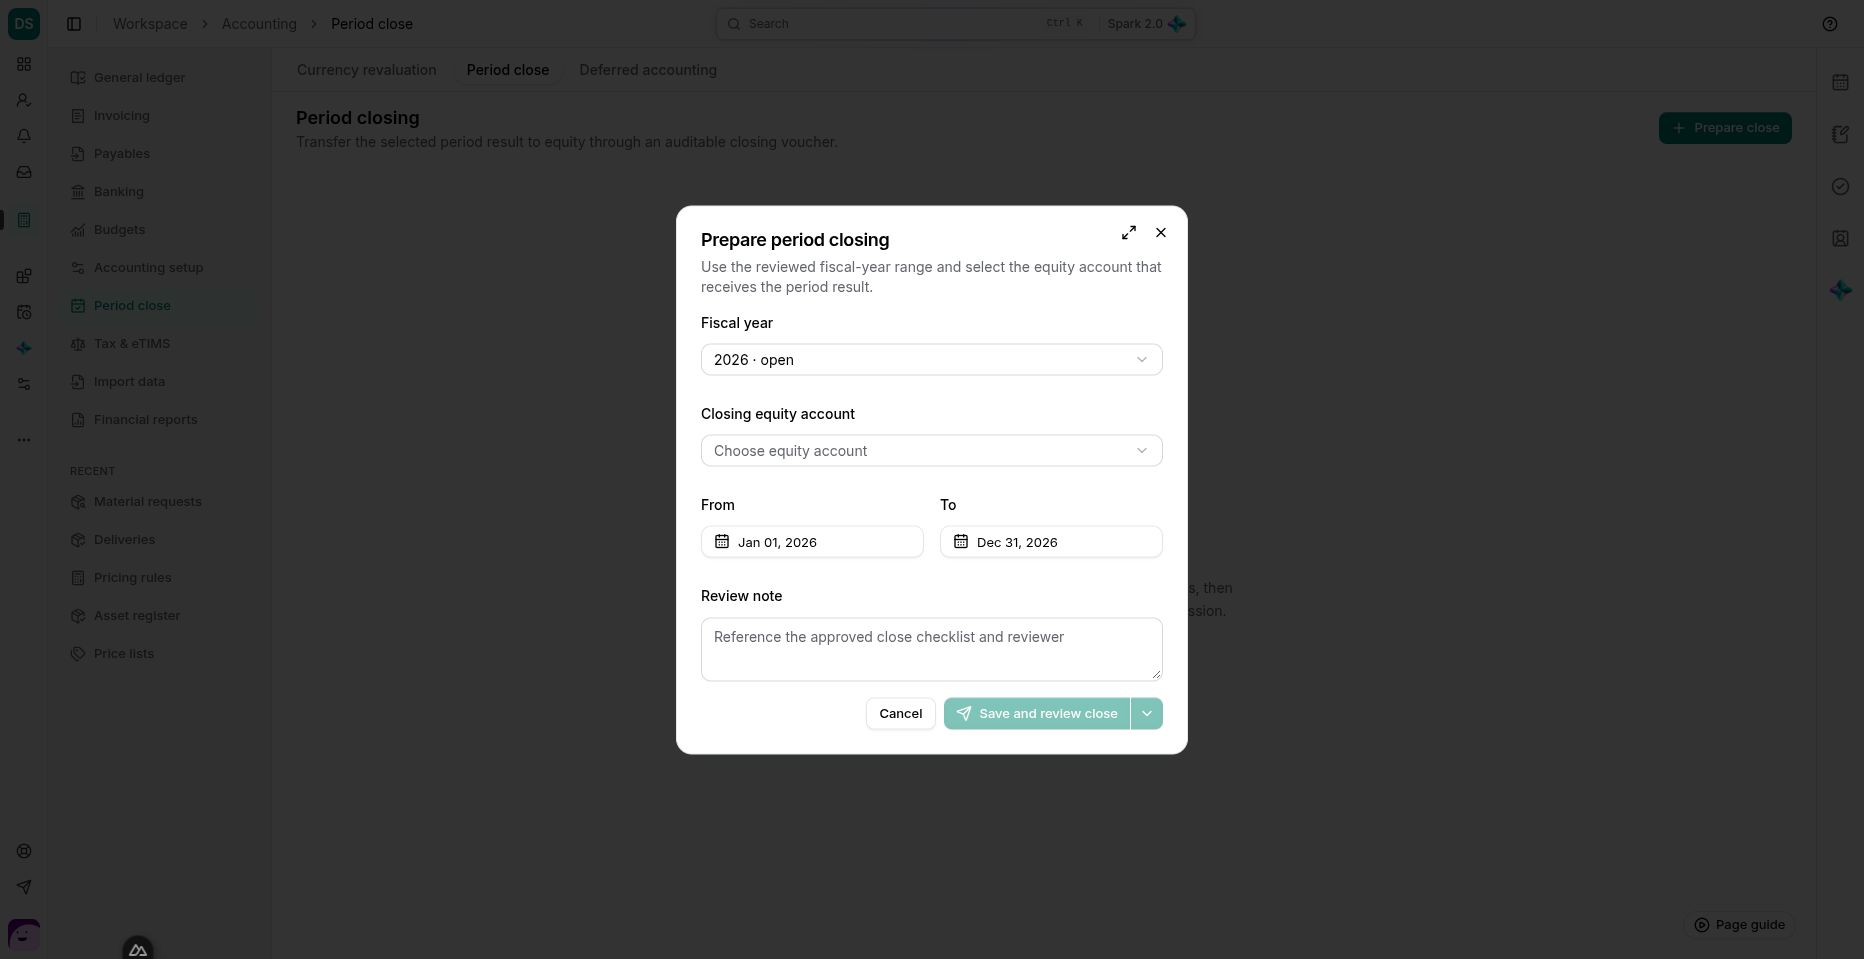Open the From date picker Jan 01, 2026
Image resolution: width=1864 pixels, height=959 pixels.
click(812, 542)
